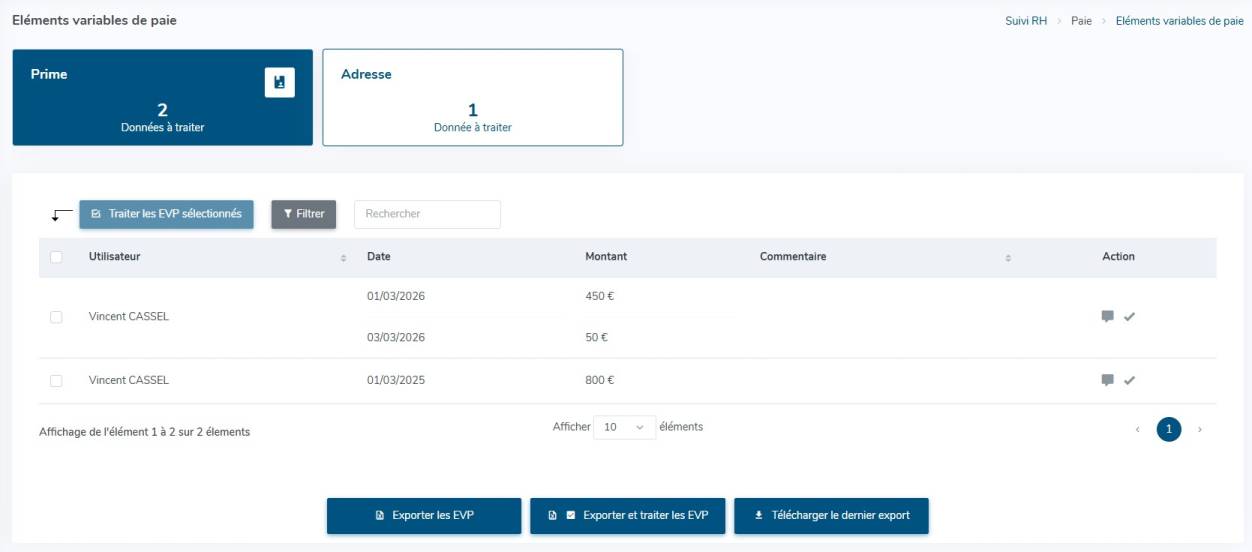
Task: Open the Filtrer options
Action: point(304,214)
